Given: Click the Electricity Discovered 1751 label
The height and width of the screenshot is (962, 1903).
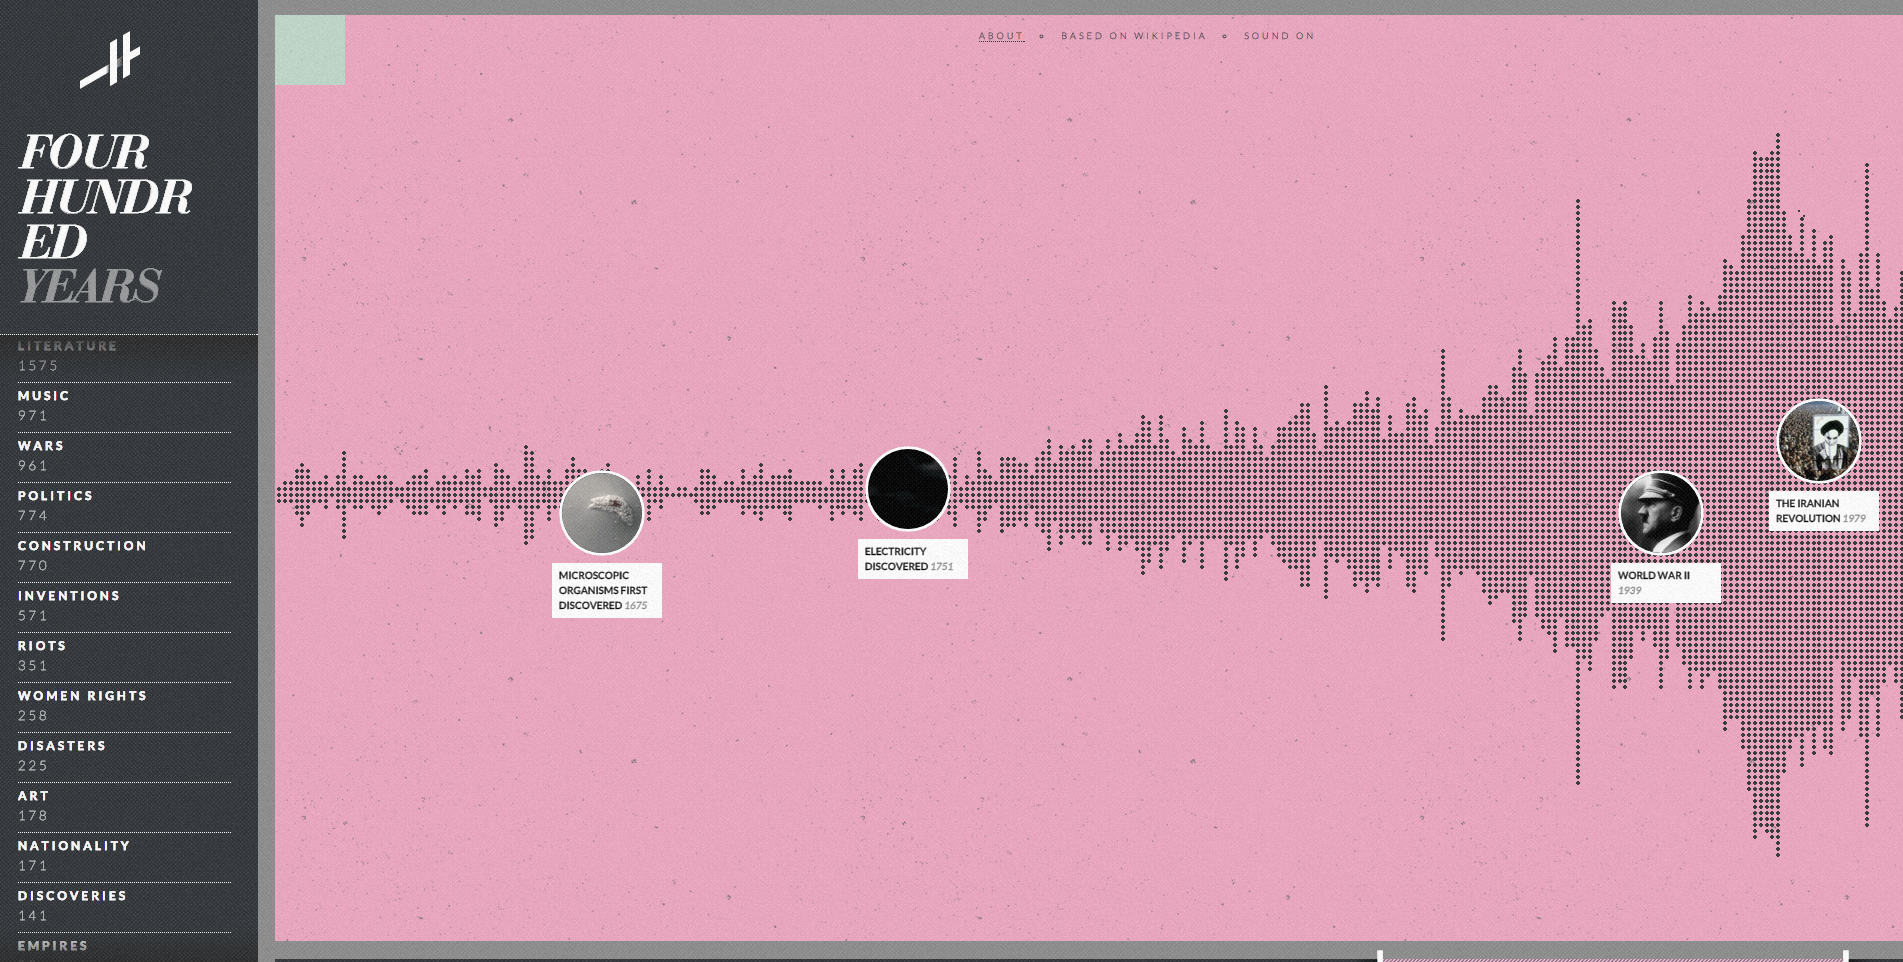Looking at the screenshot, I should (911, 559).
